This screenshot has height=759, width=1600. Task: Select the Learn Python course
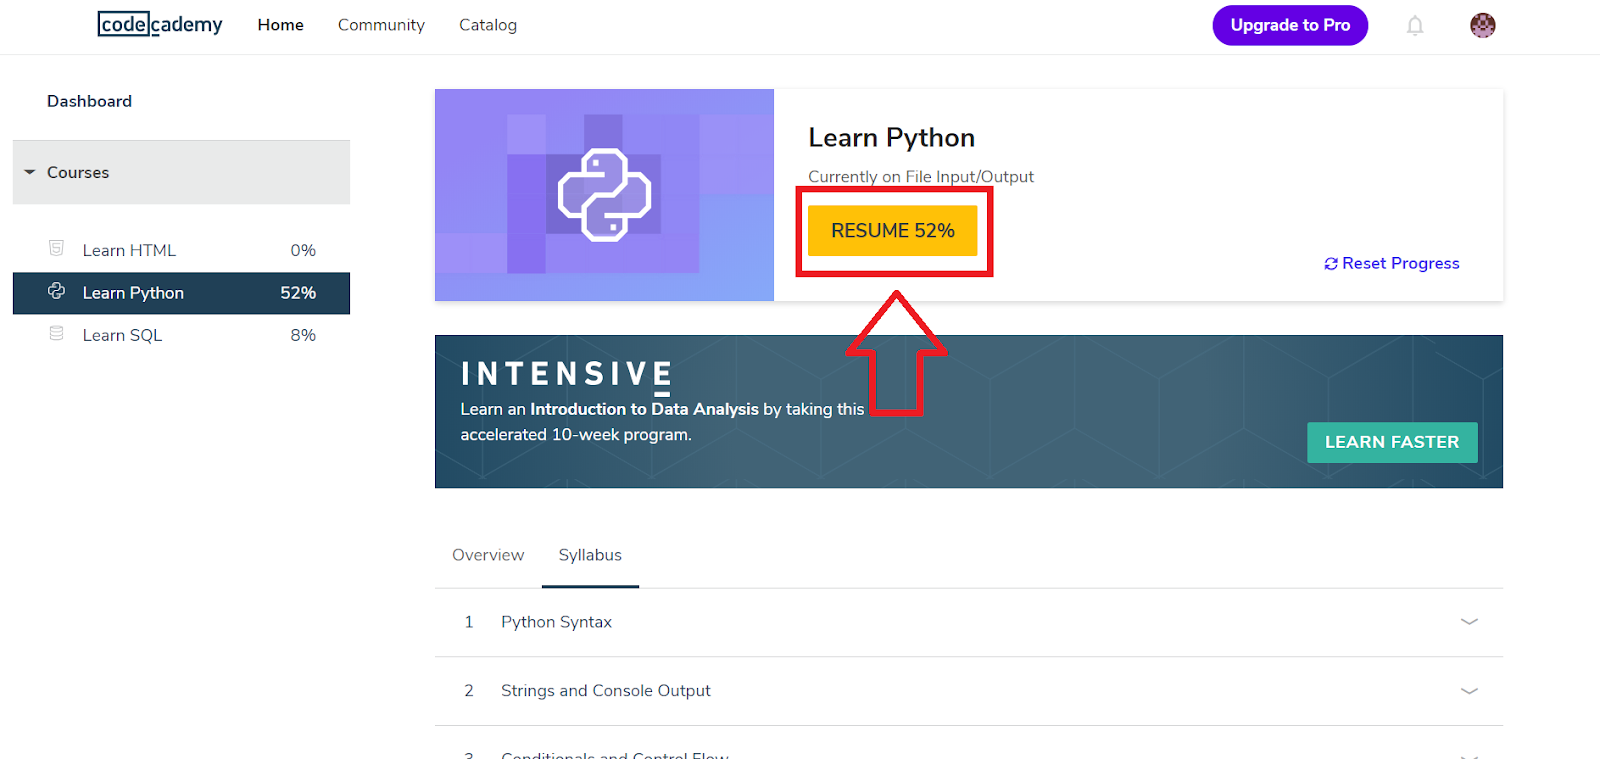point(181,293)
